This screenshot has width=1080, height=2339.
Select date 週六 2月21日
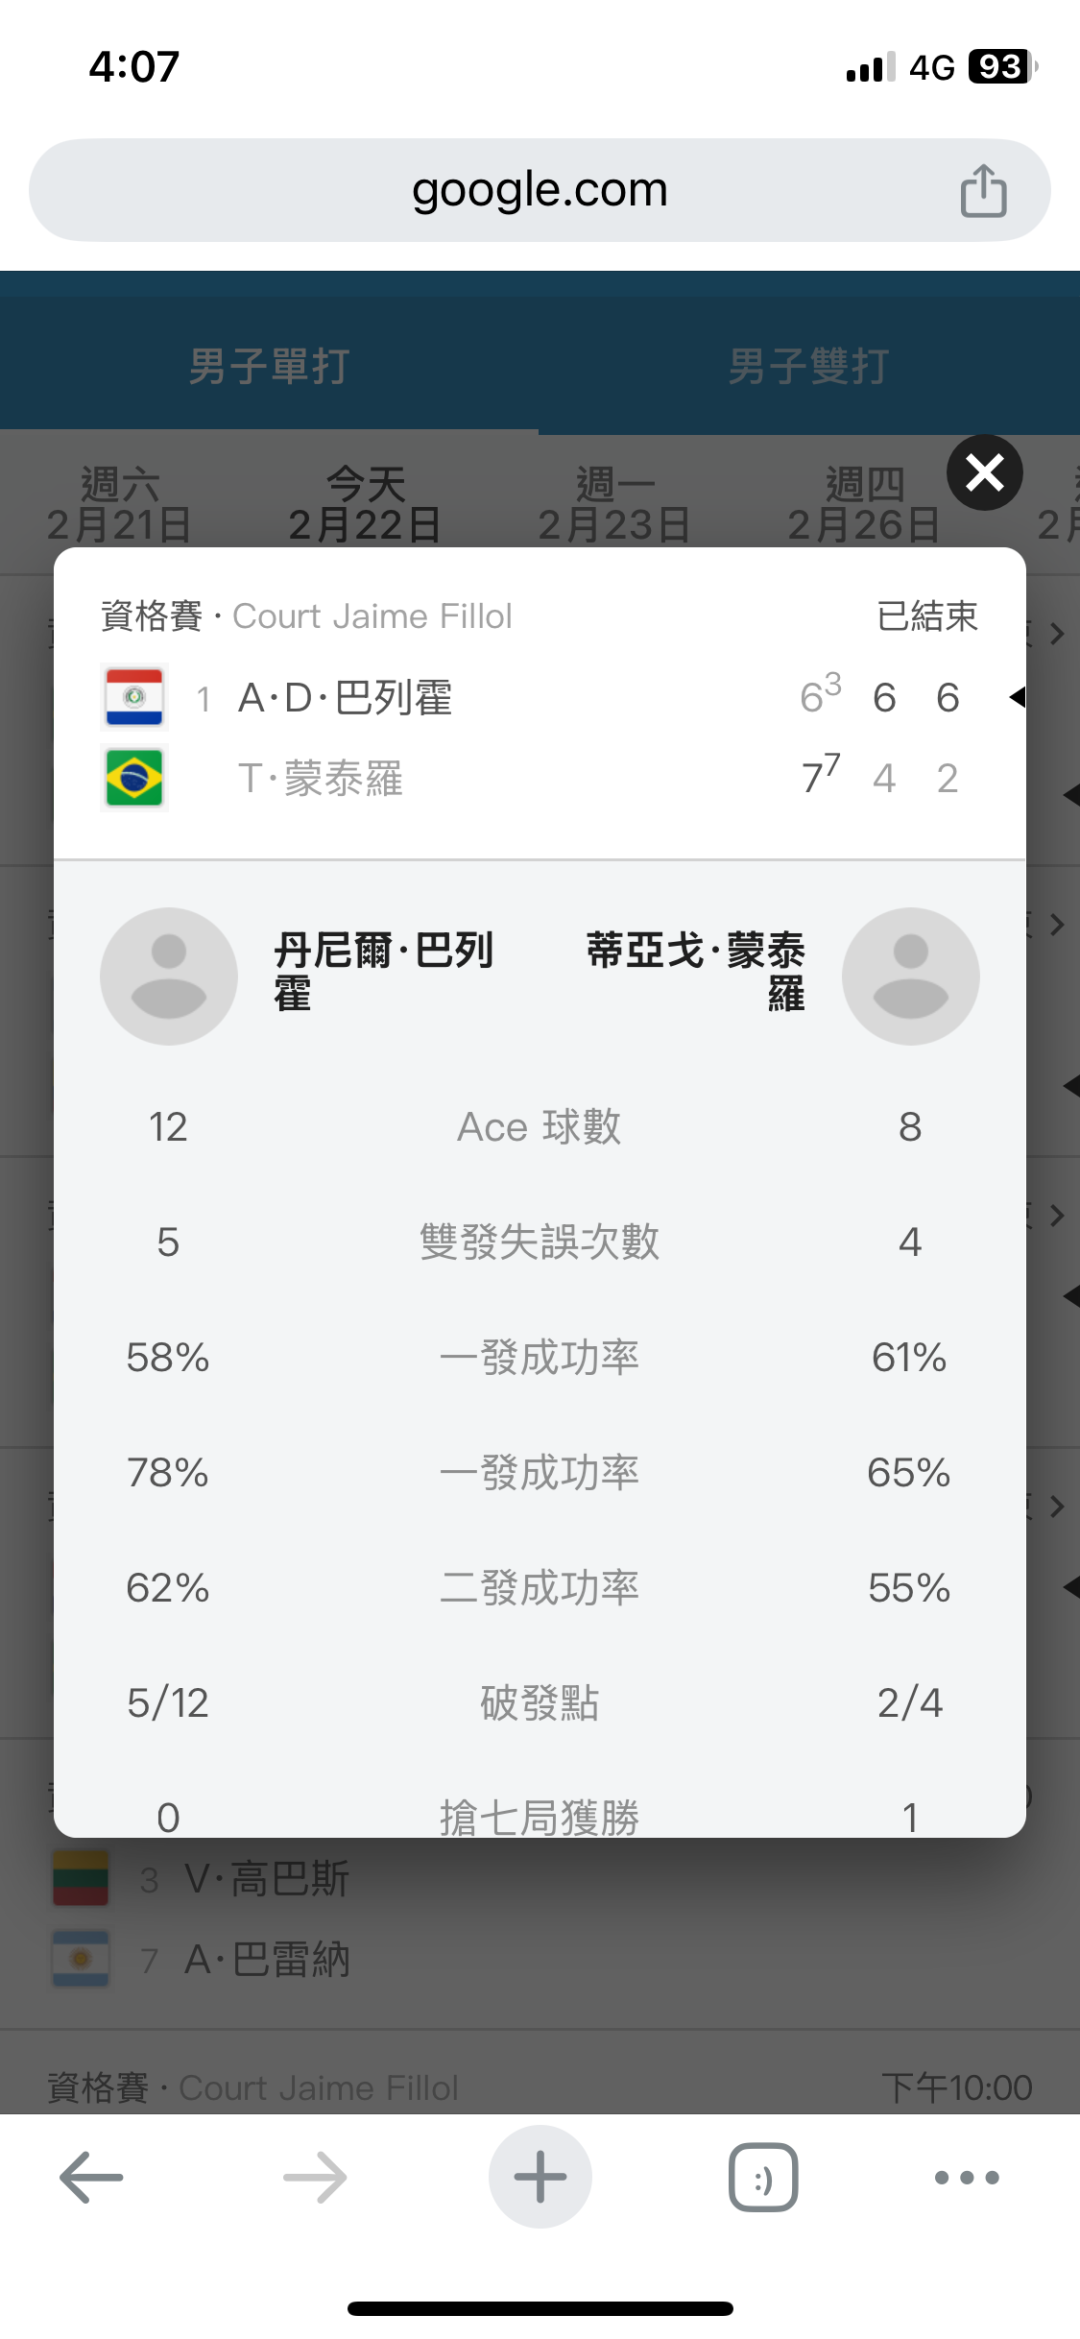(x=119, y=504)
